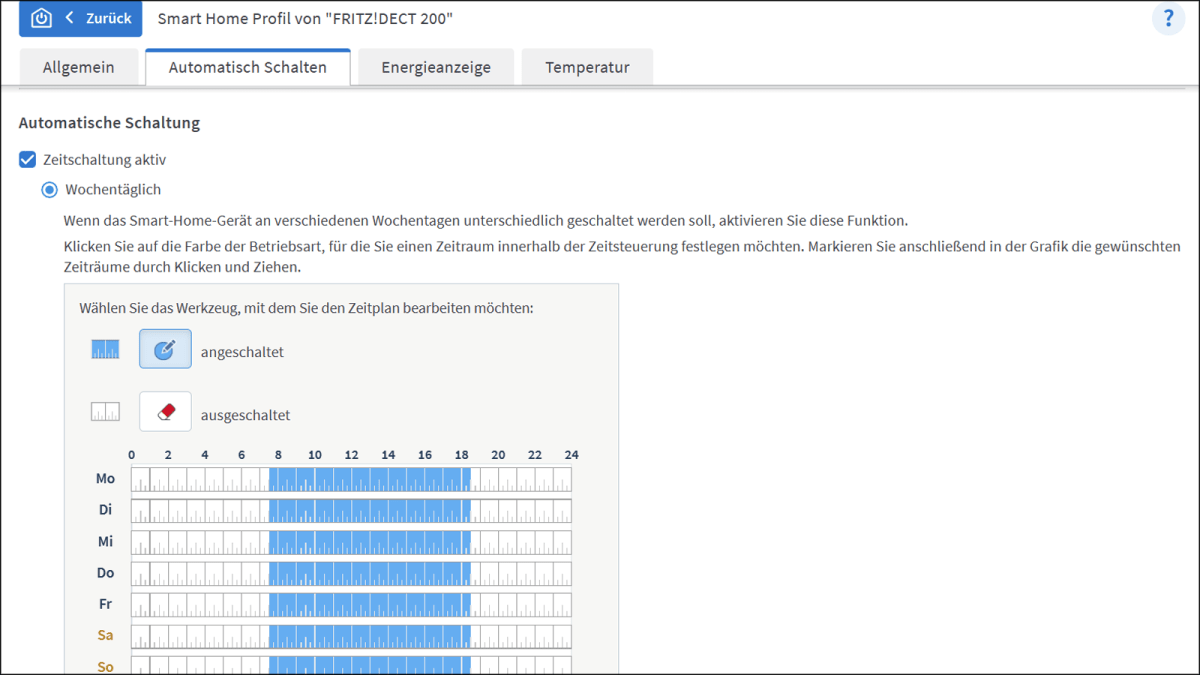Screen dimensions: 1200x675
Task: Click the "Fr" day label
Action: (105, 604)
